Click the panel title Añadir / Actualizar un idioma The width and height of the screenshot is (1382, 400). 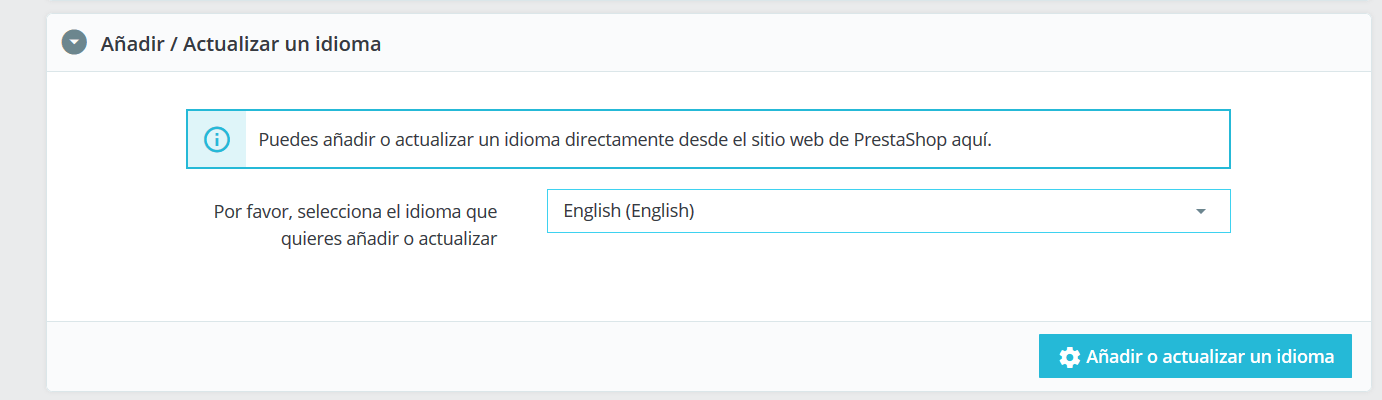[x=241, y=44]
